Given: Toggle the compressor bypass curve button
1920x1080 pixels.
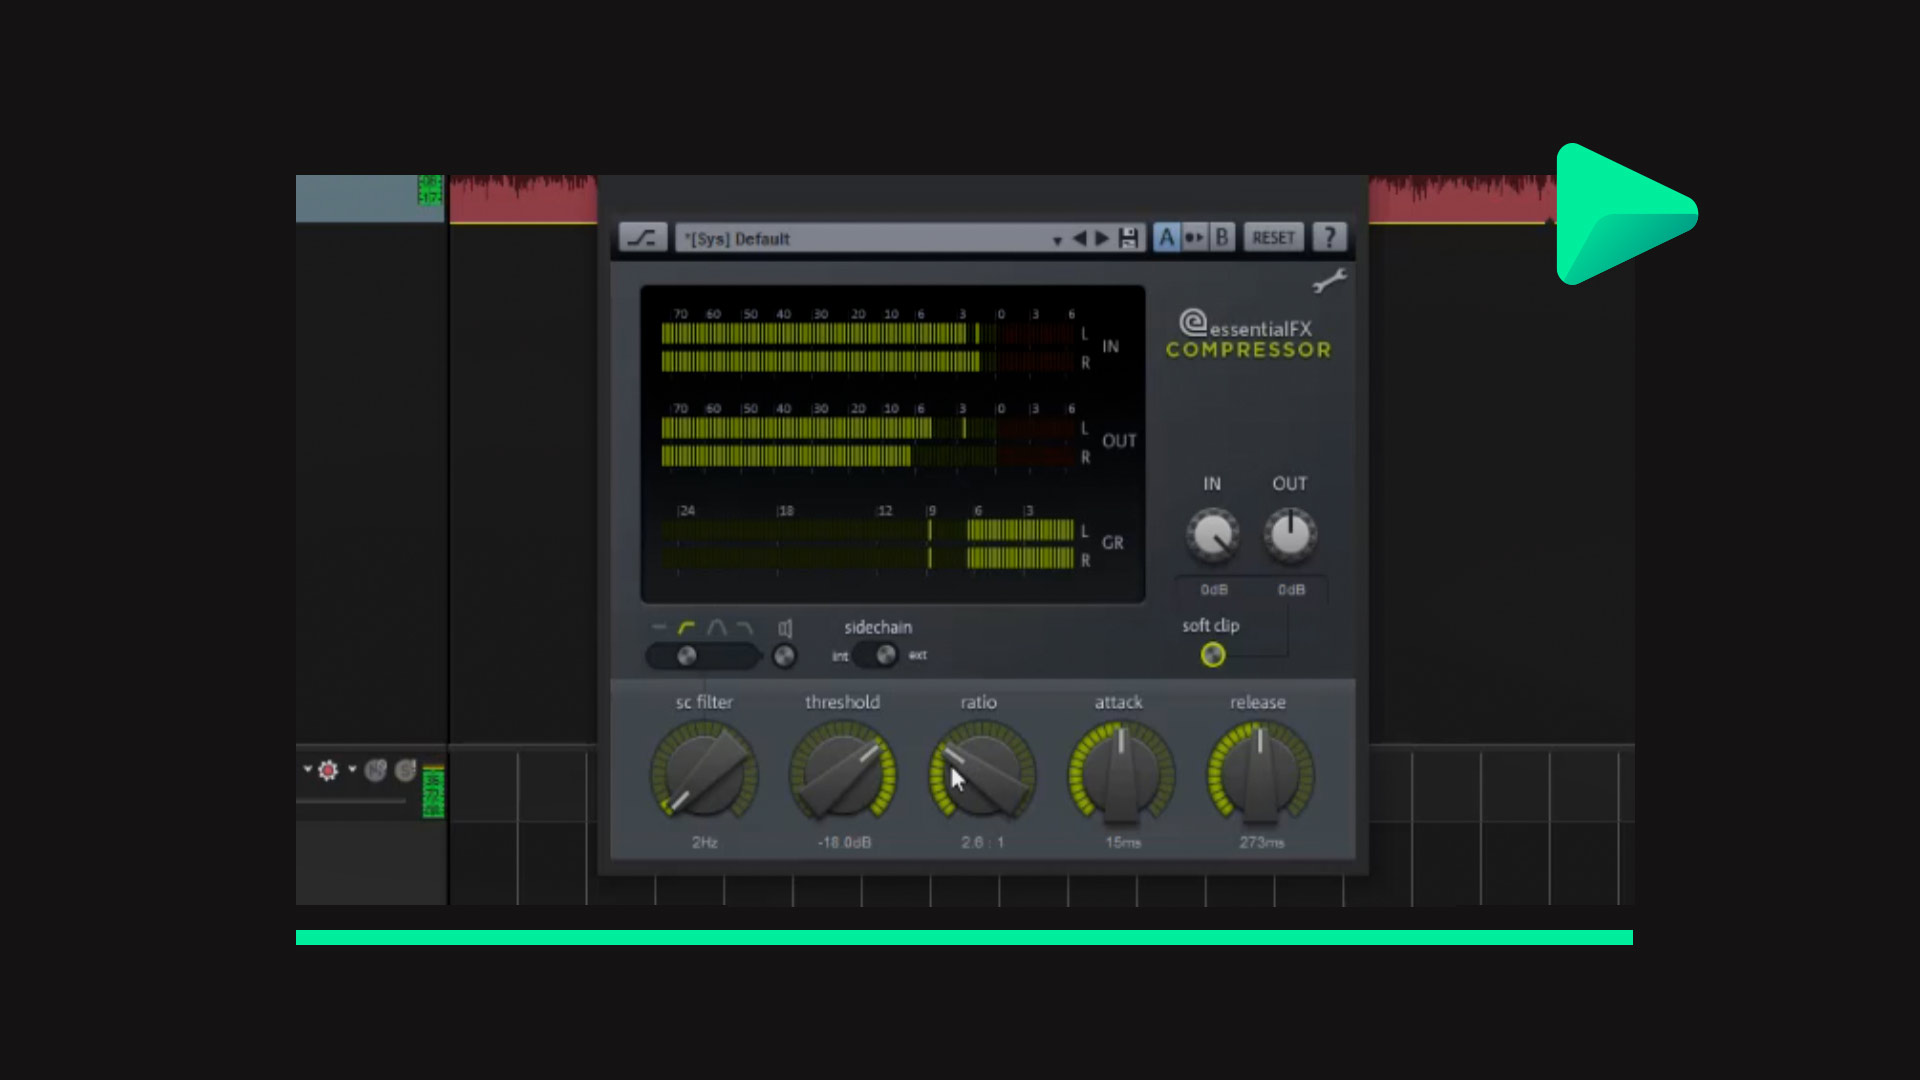Looking at the screenshot, I should pos(642,238).
